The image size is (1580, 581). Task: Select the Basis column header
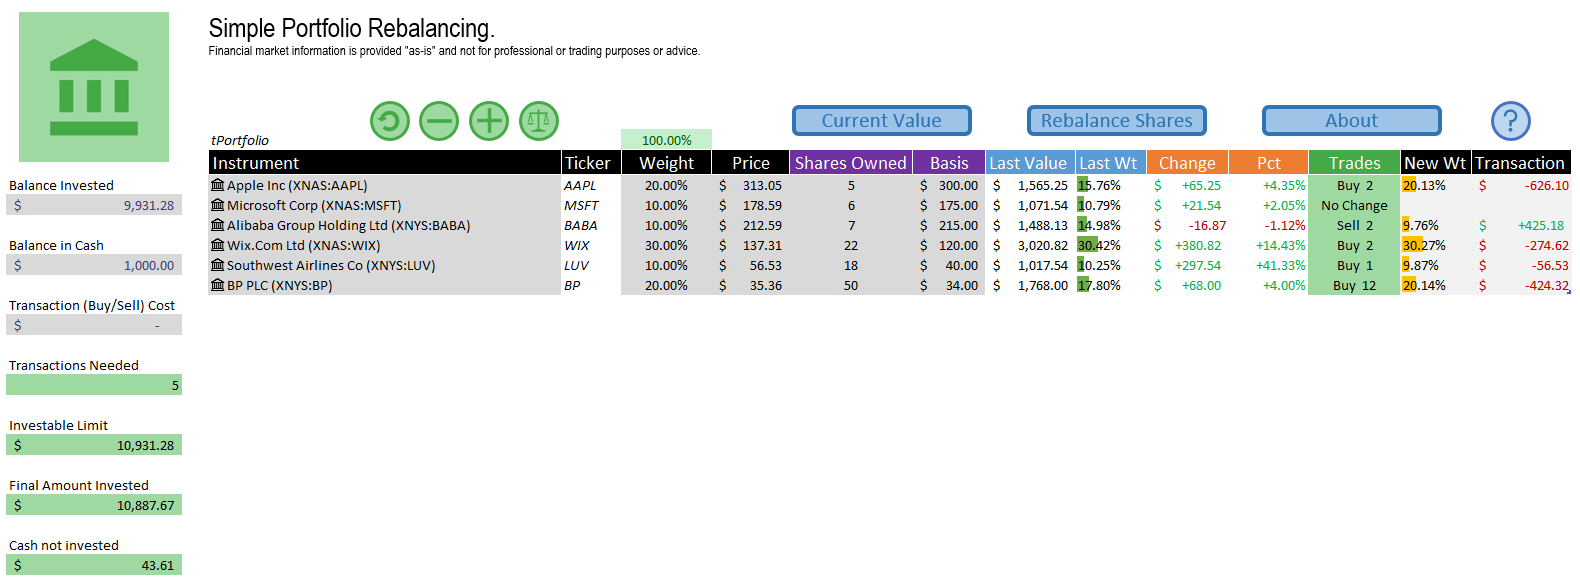(949, 163)
